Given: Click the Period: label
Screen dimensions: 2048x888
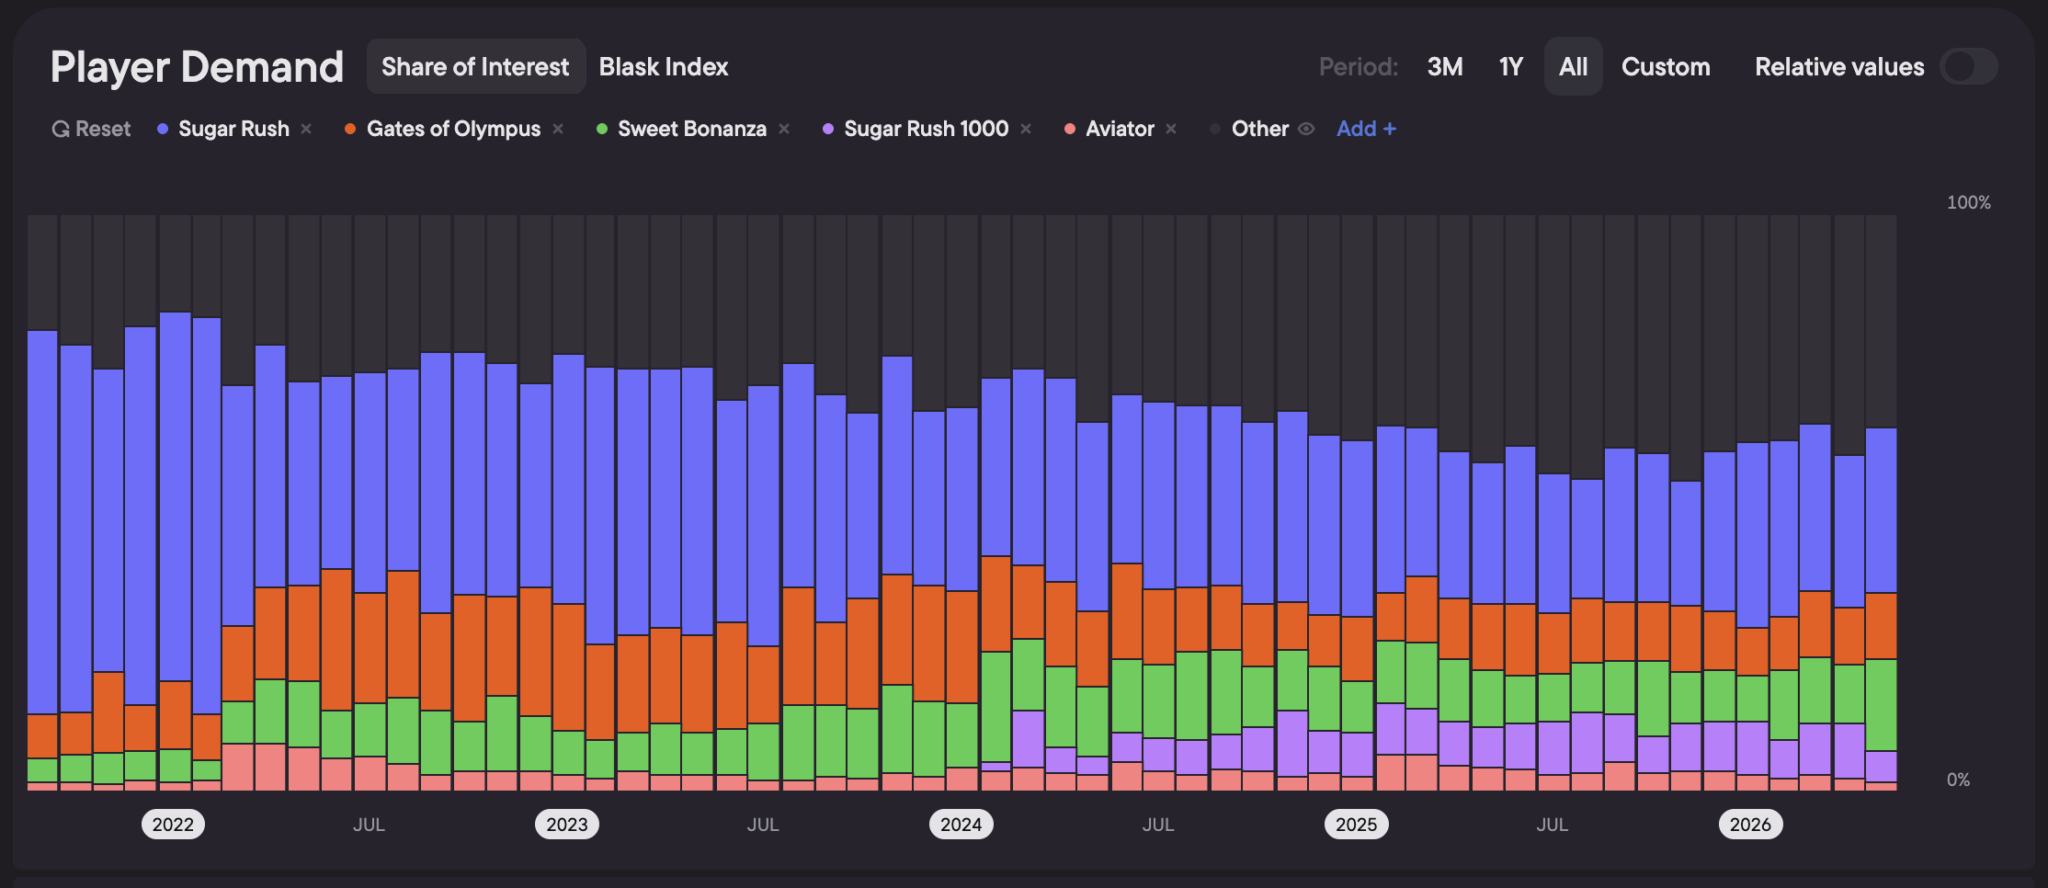Looking at the screenshot, I should tap(1358, 67).
